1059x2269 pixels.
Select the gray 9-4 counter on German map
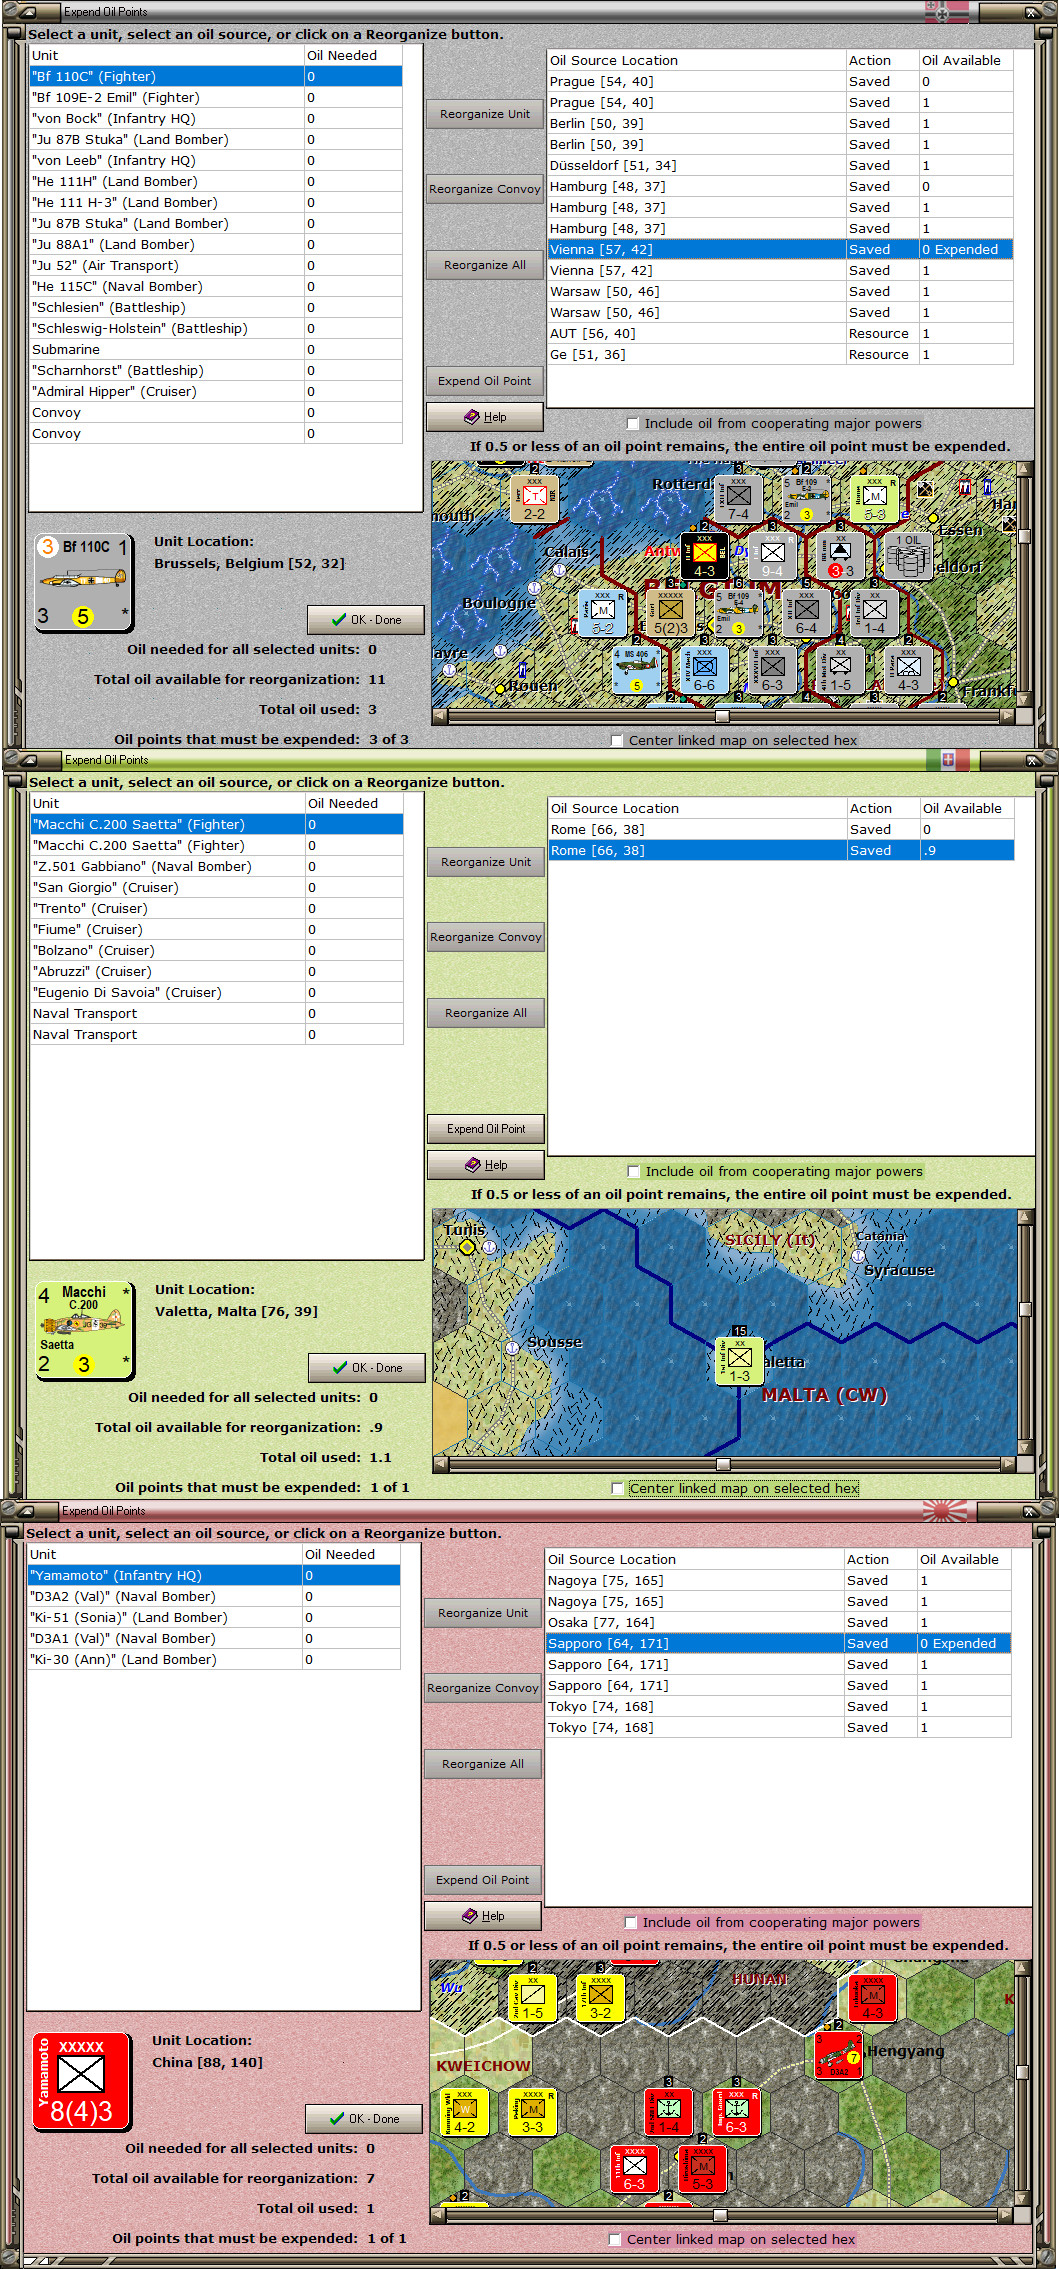pos(772,557)
